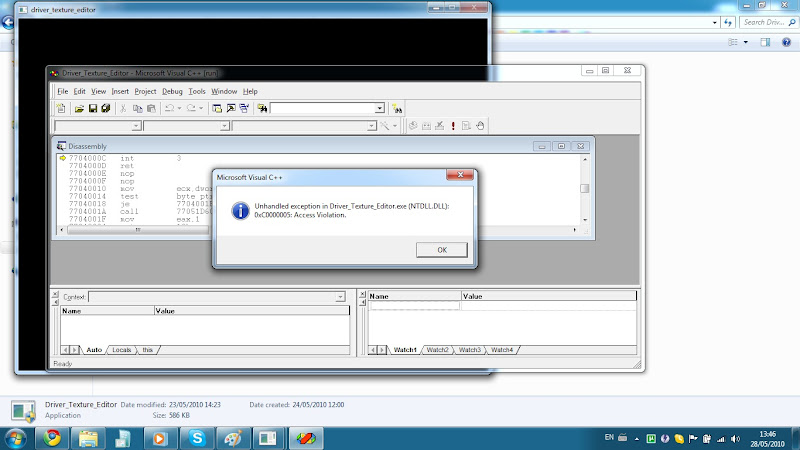Select the Watch3 tab
Viewport: 800px width, 450px height.
tap(469, 350)
